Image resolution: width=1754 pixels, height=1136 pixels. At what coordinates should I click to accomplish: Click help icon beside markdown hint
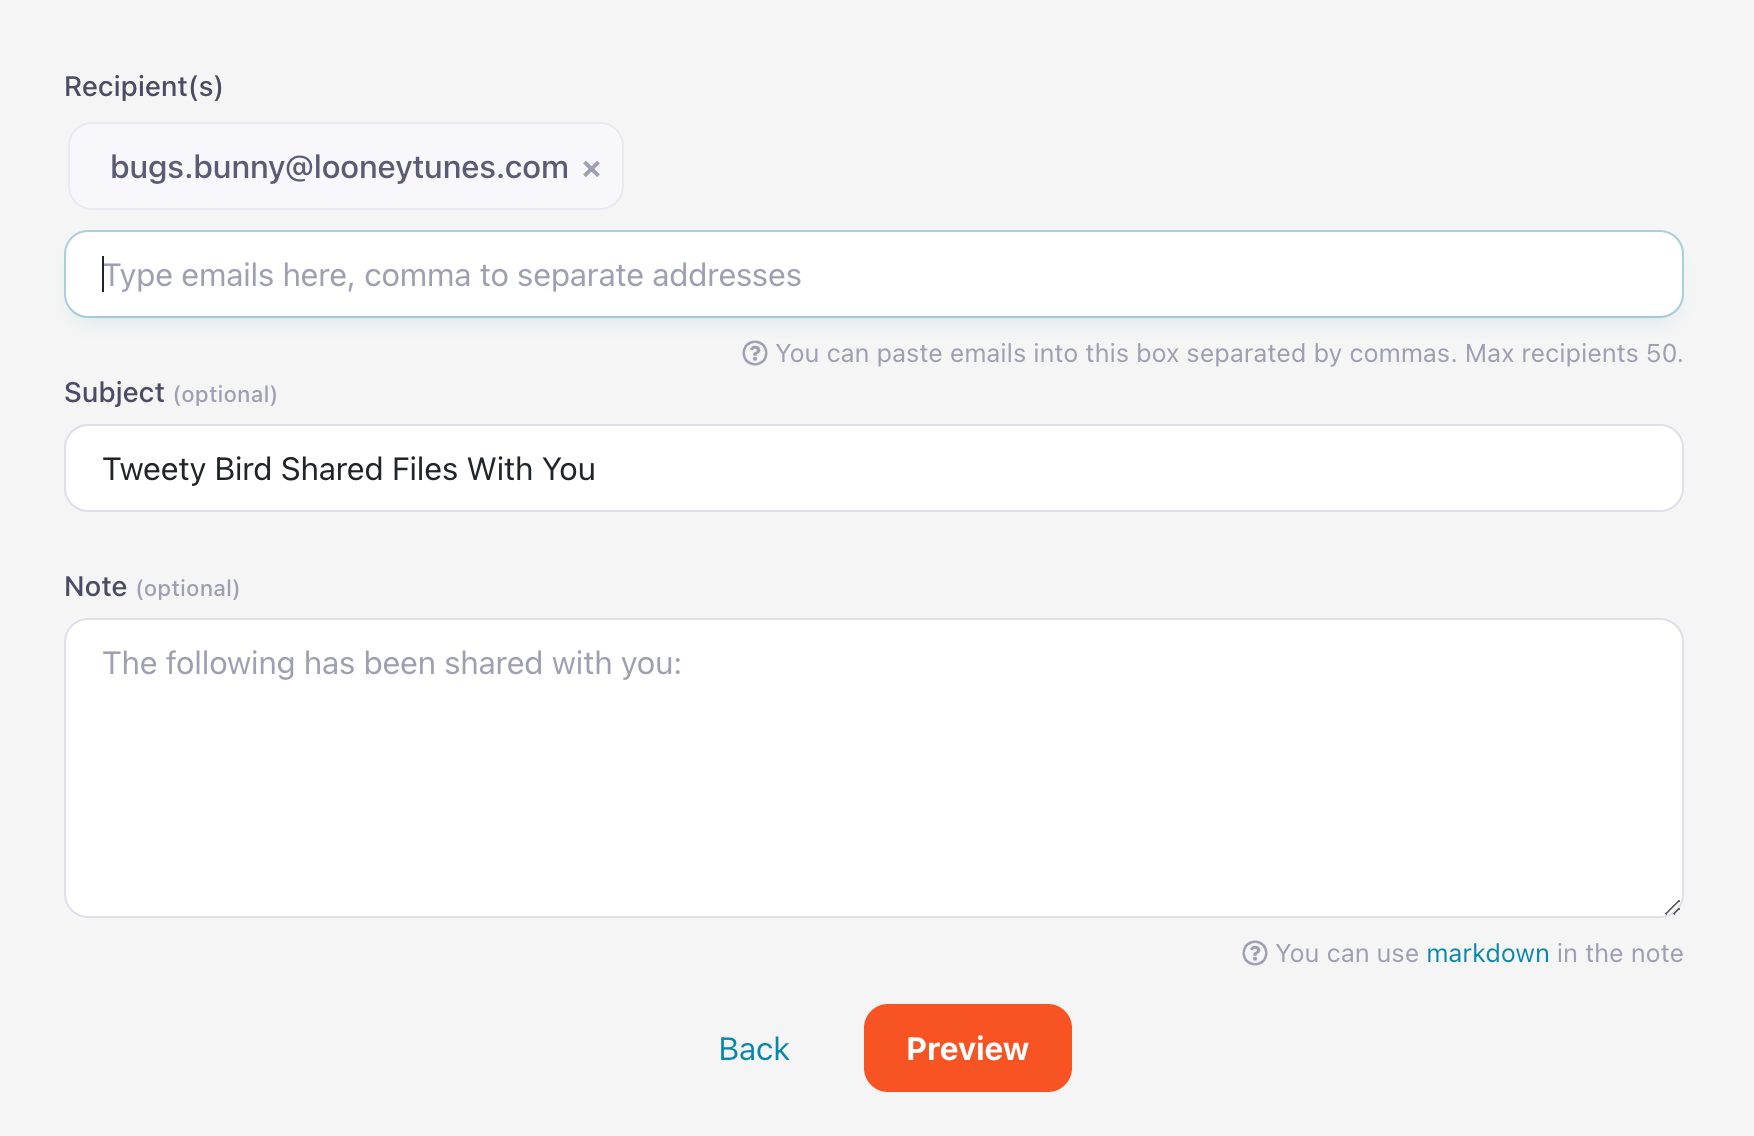point(1255,953)
